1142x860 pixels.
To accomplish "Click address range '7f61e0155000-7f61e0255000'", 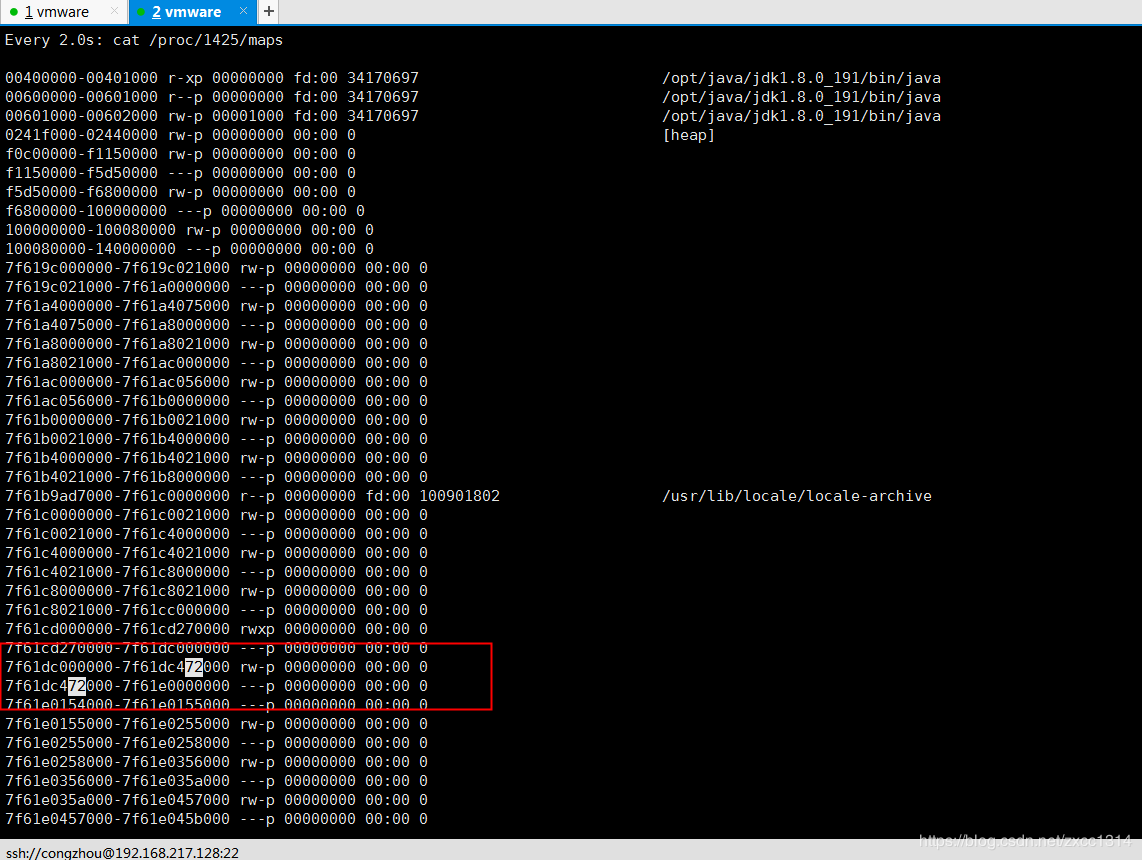I will pos(117,724).
